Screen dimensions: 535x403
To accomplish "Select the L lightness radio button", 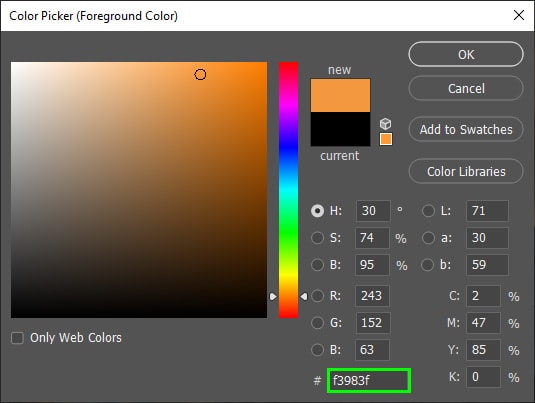I will pyautogui.click(x=428, y=211).
